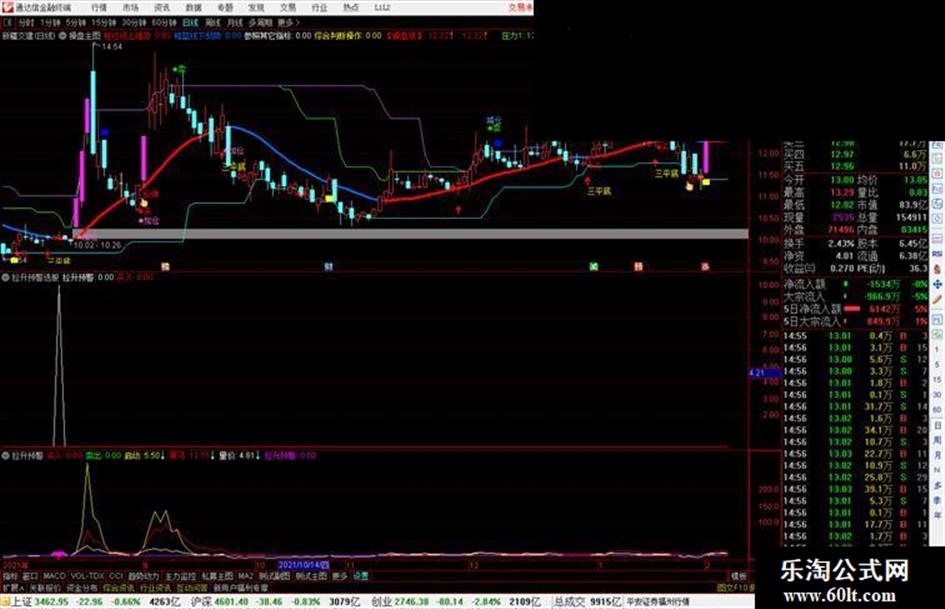Switch chart to 5分钟 period
The image size is (945, 609).
click(76, 23)
